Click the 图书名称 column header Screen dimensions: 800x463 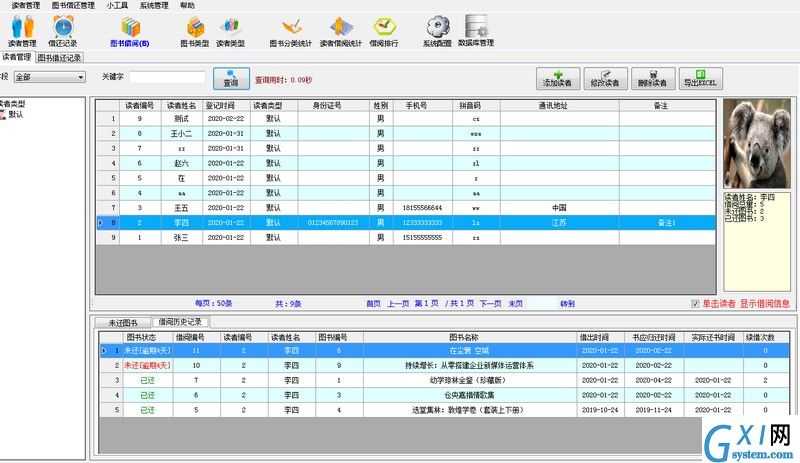pyautogui.click(x=469, y=337)
